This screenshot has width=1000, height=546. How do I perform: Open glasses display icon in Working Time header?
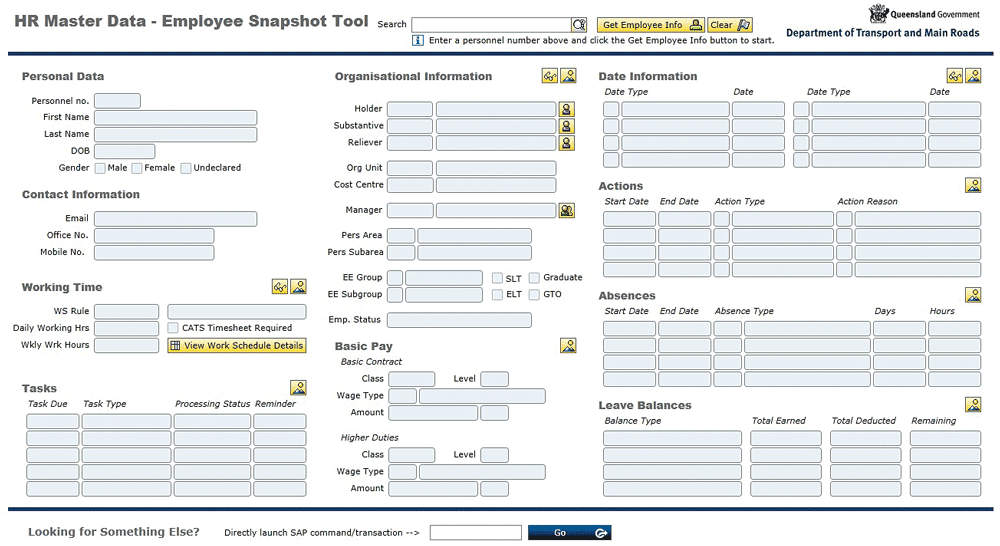[280, 286]
